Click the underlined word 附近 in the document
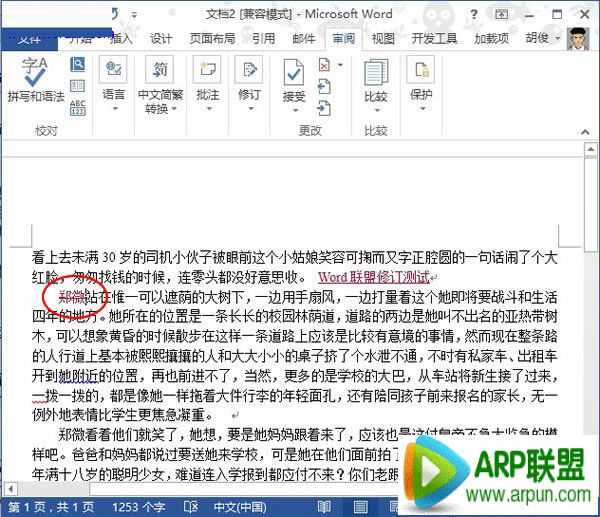Viewport: 600px width, 517px height. click(85, 376)
